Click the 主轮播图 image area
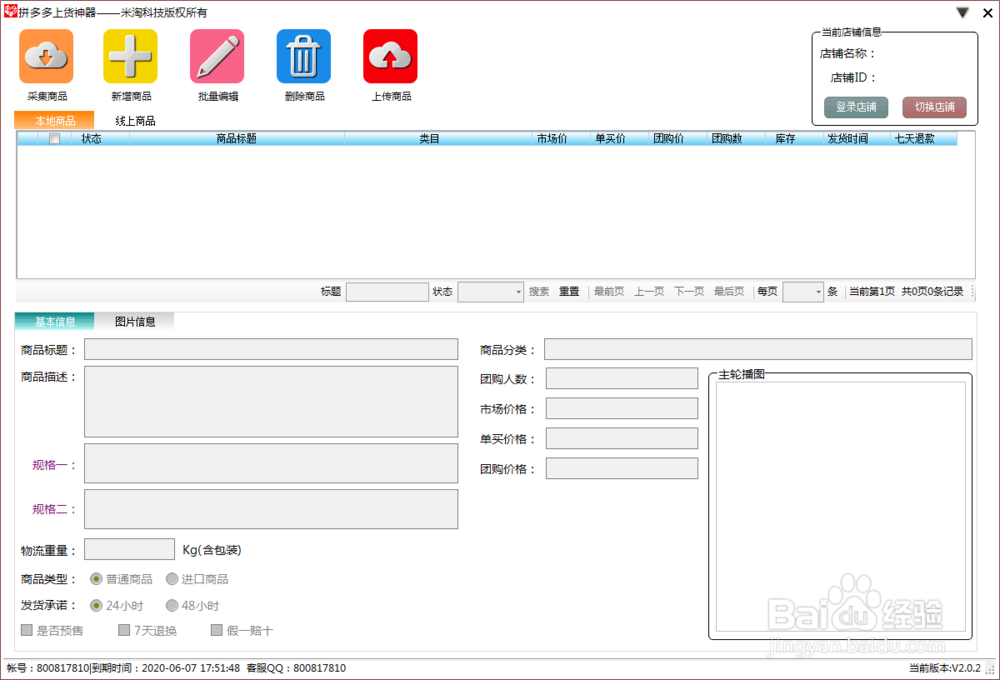This screenshot has width=1000, height=680. pos(841,506)
